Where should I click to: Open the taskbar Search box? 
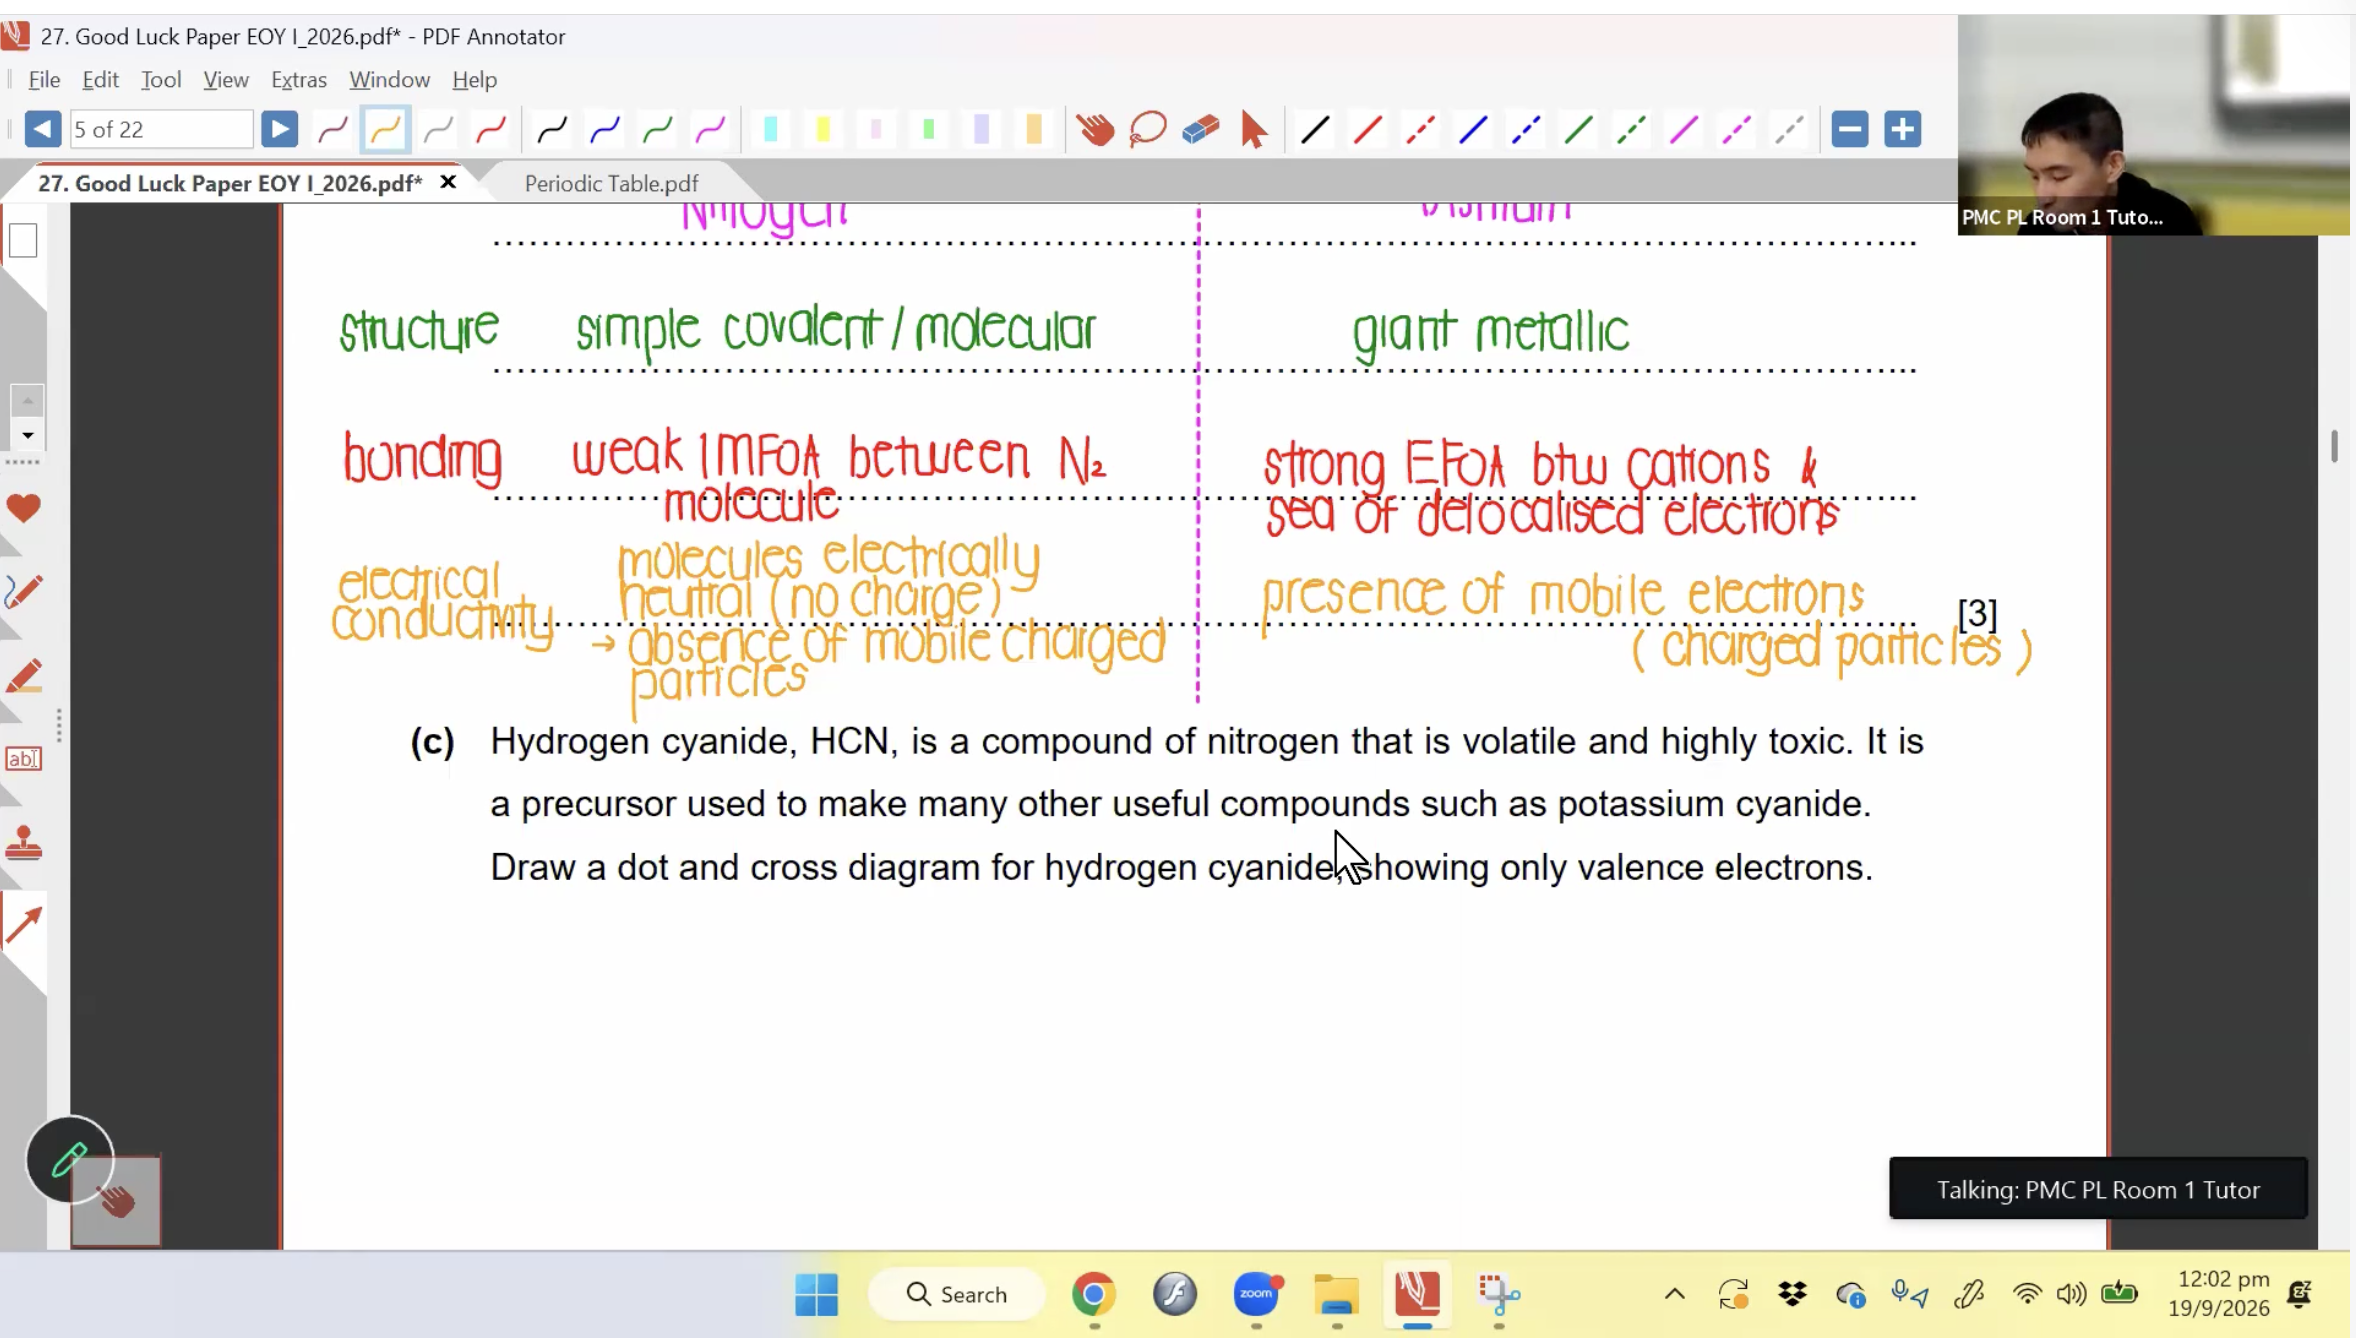pos(957,1294)
